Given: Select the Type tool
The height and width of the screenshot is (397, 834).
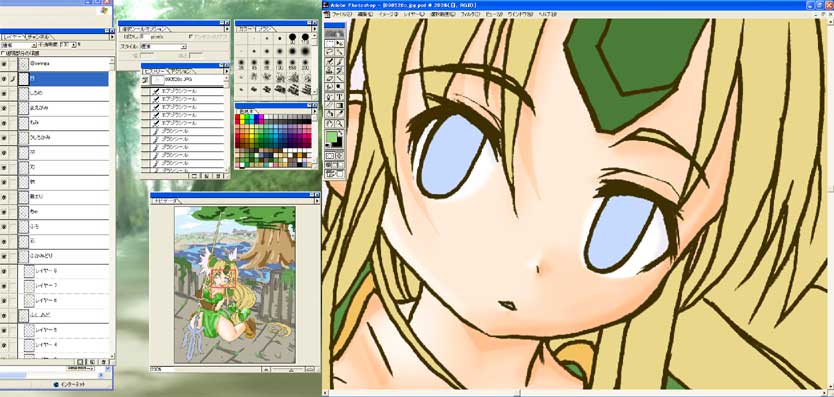Looking at the screenshot, I should pos(339,96).
